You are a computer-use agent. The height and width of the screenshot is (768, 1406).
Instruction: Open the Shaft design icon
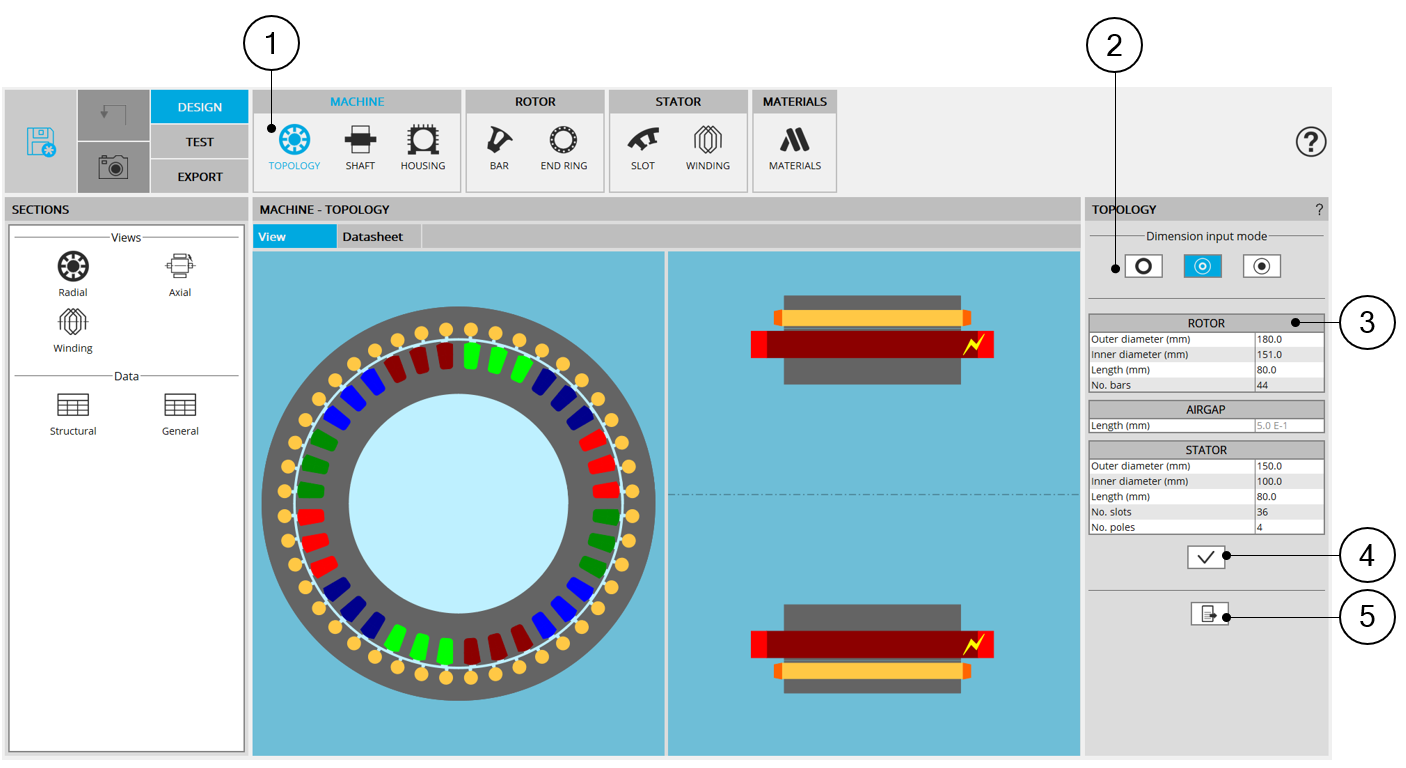[x=360, y=146]
